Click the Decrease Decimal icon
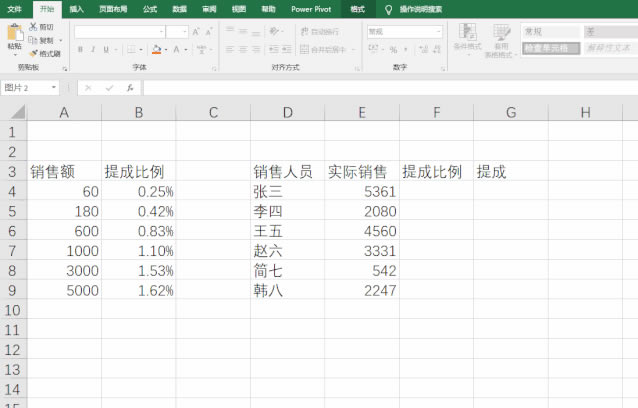 [437, 49]
